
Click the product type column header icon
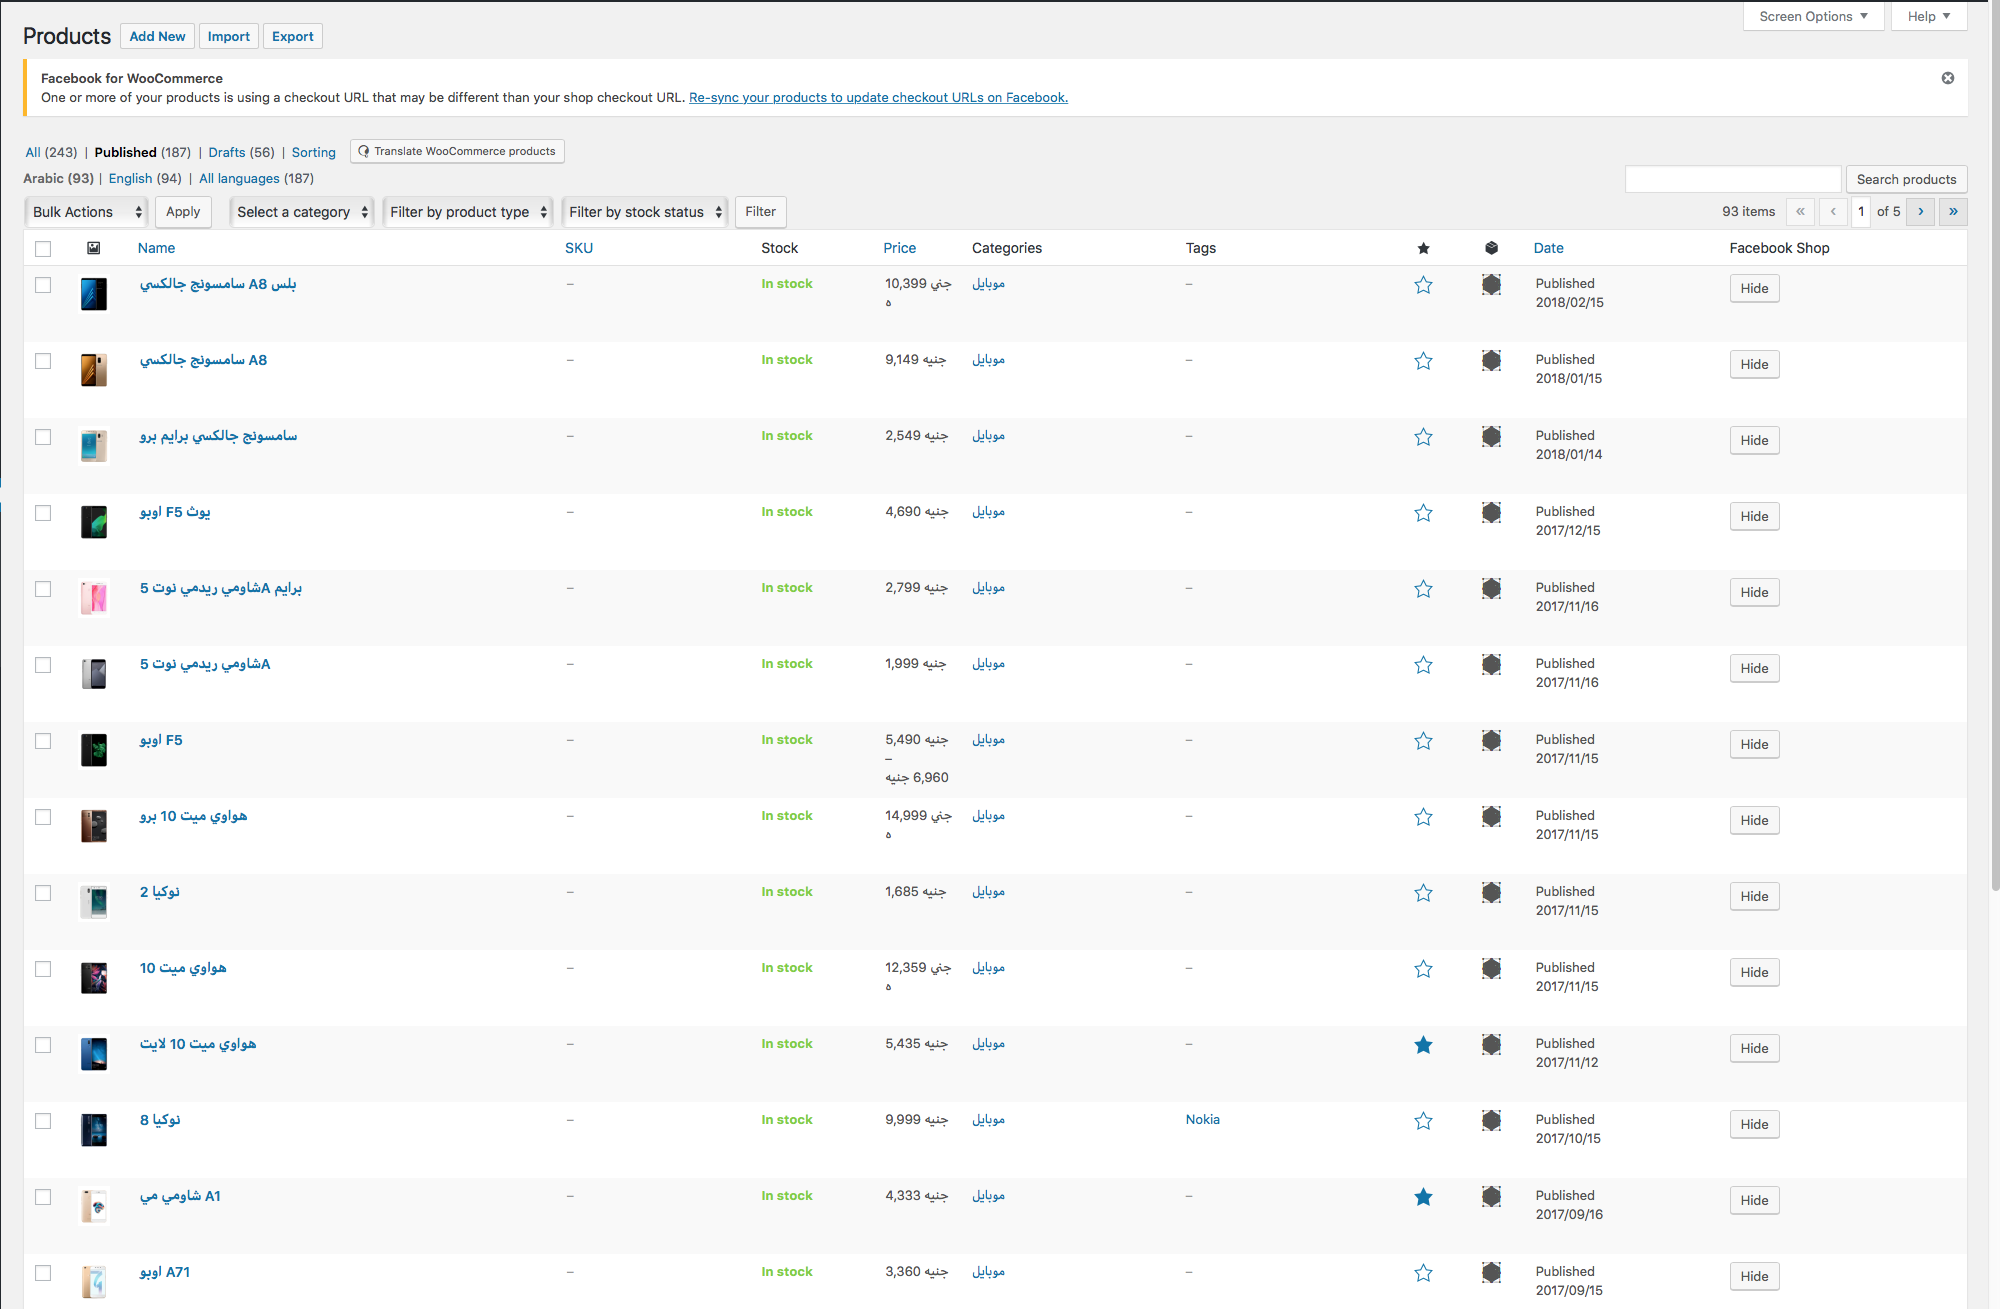point(1491,248)
